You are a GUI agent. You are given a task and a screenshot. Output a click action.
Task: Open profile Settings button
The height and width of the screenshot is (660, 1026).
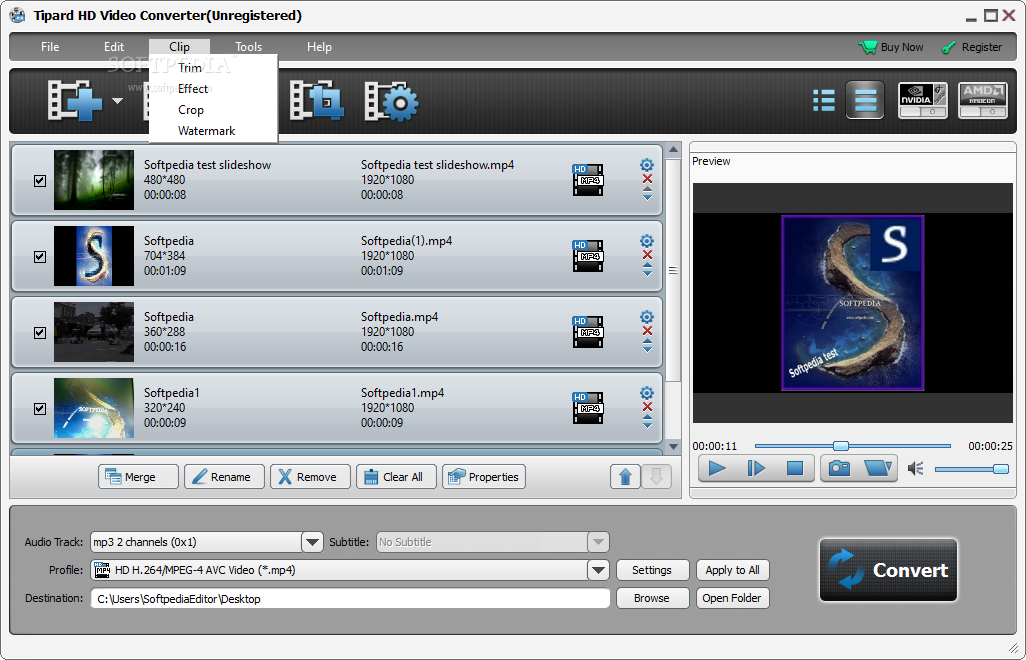pyautogui.click(x=652, y=570)
